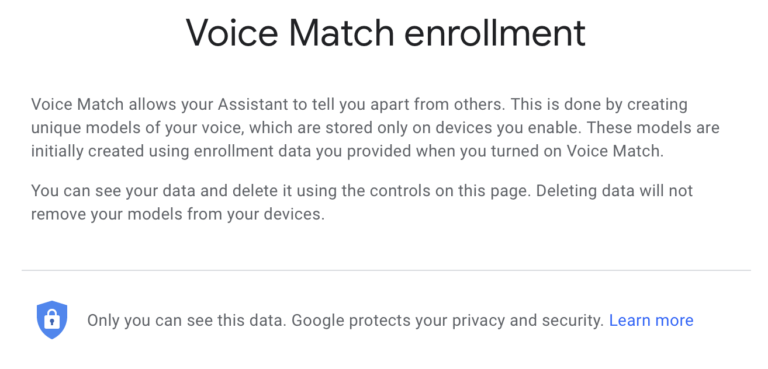This screenshot has width=768, height=369.
Task: Click the line beginning "You can see your data"
Action: tap(362, 191)
